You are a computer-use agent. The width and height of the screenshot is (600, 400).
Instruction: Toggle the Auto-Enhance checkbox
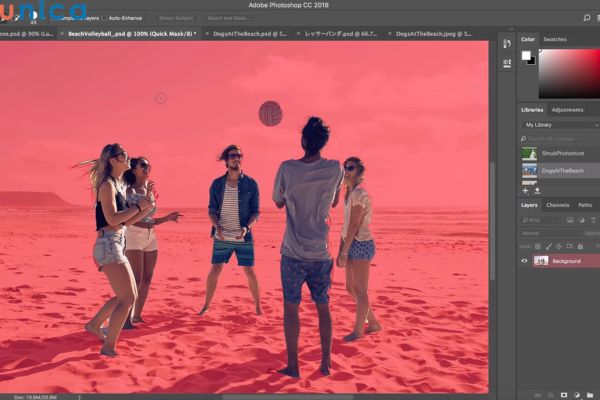pyautogui.click(x=105, y=18)
